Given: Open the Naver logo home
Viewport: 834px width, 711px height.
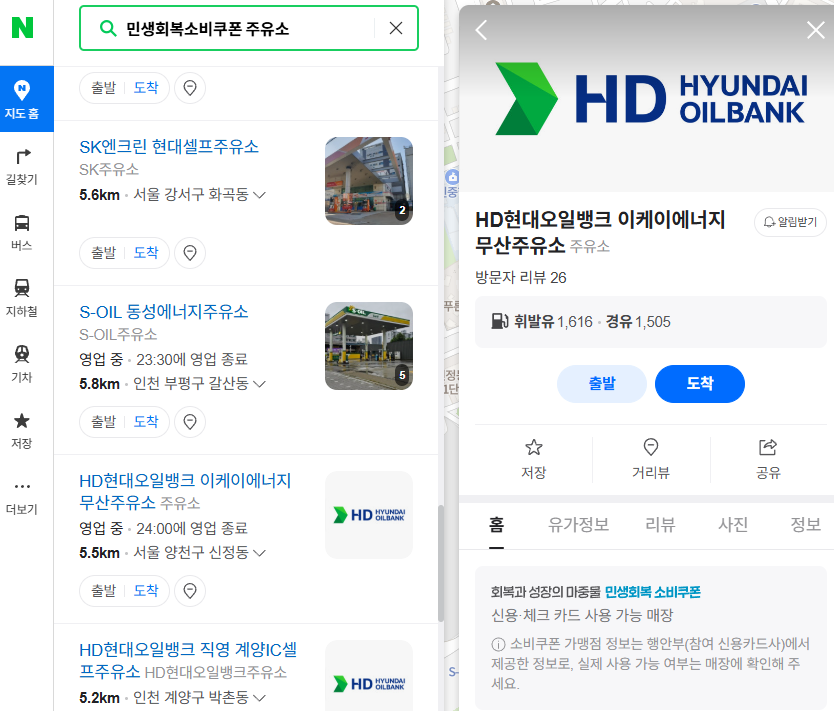Looking at the screenshot, I should point(22,28).
